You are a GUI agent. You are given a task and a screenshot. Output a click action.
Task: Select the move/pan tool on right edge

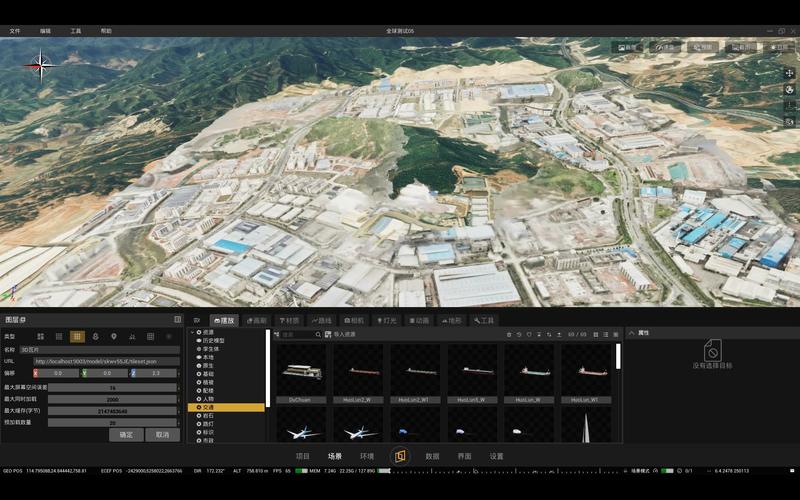789,73
